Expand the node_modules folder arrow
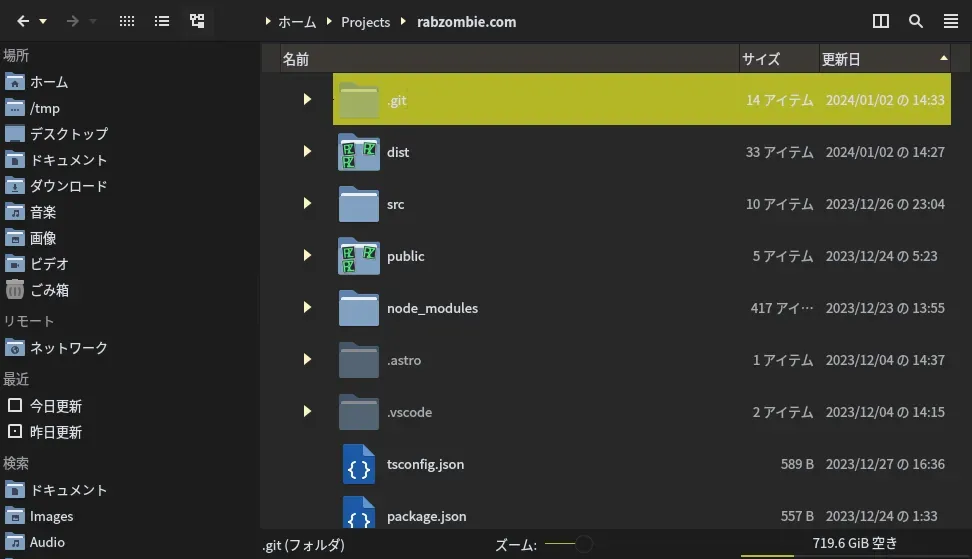This screenshot has width=972, height=559. click(x=307, y=307)
